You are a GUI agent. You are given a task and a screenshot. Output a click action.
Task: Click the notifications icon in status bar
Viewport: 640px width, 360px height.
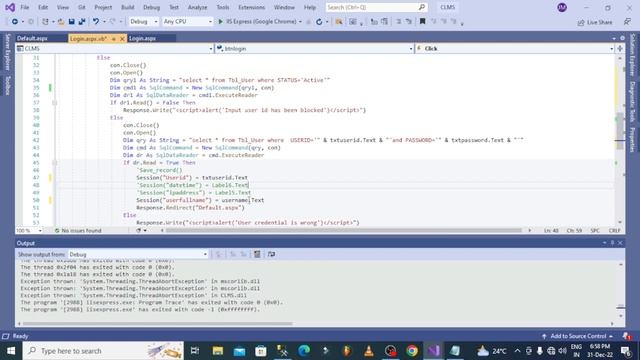click(627, 336)
